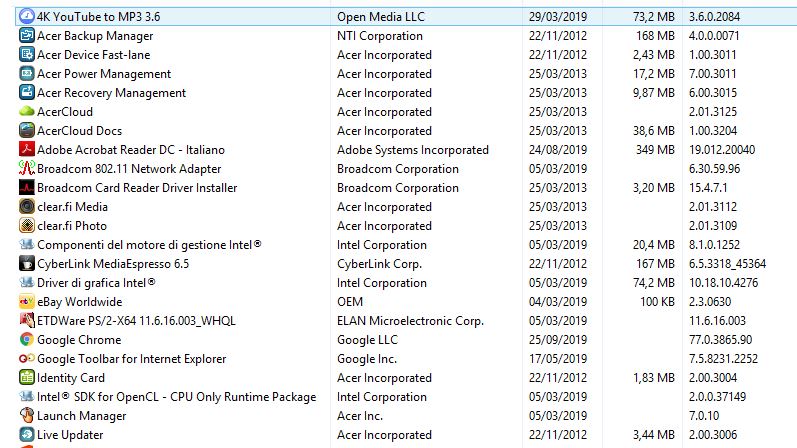Click install date 25/09/2019

[x=558, y=339]
